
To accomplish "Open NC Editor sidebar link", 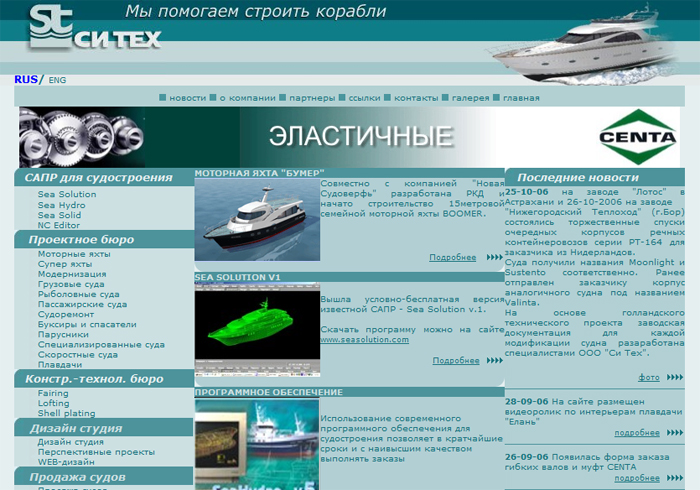I will pyautogui.click(x=58, y=225).
